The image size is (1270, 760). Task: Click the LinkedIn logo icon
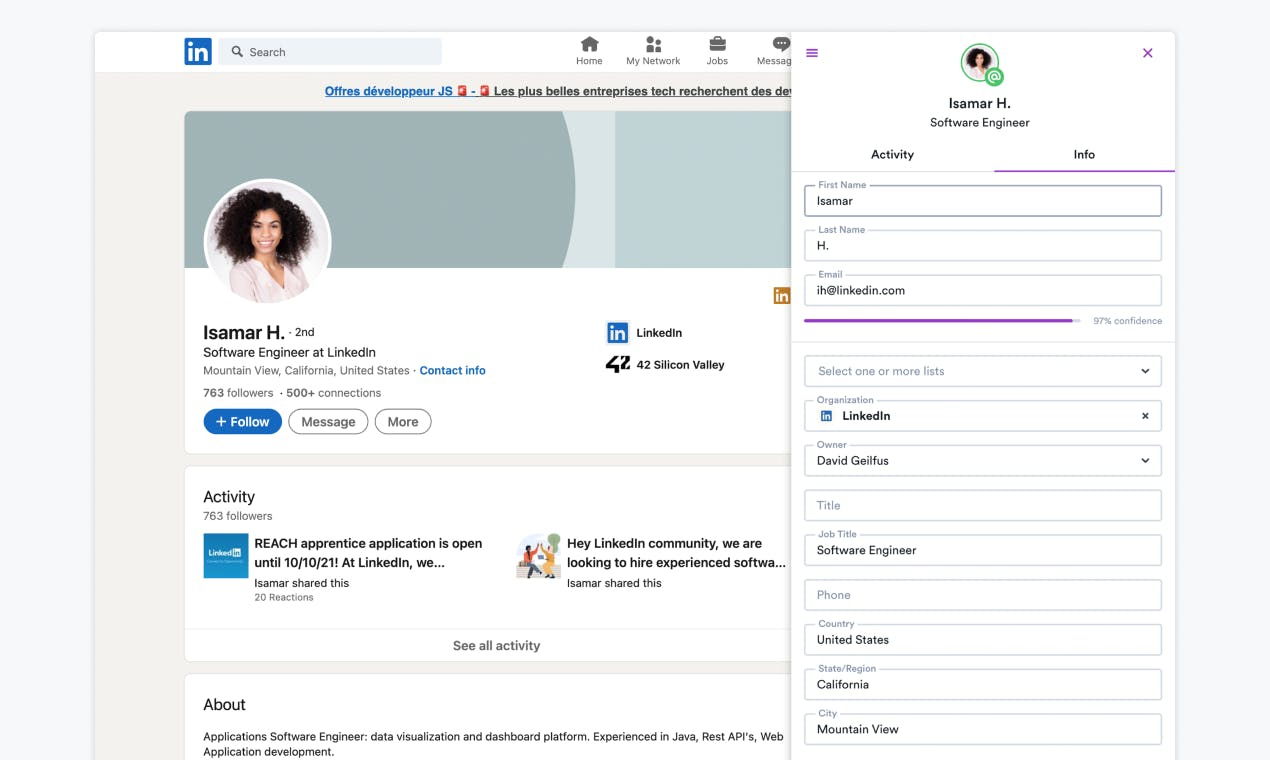(198, 52)
